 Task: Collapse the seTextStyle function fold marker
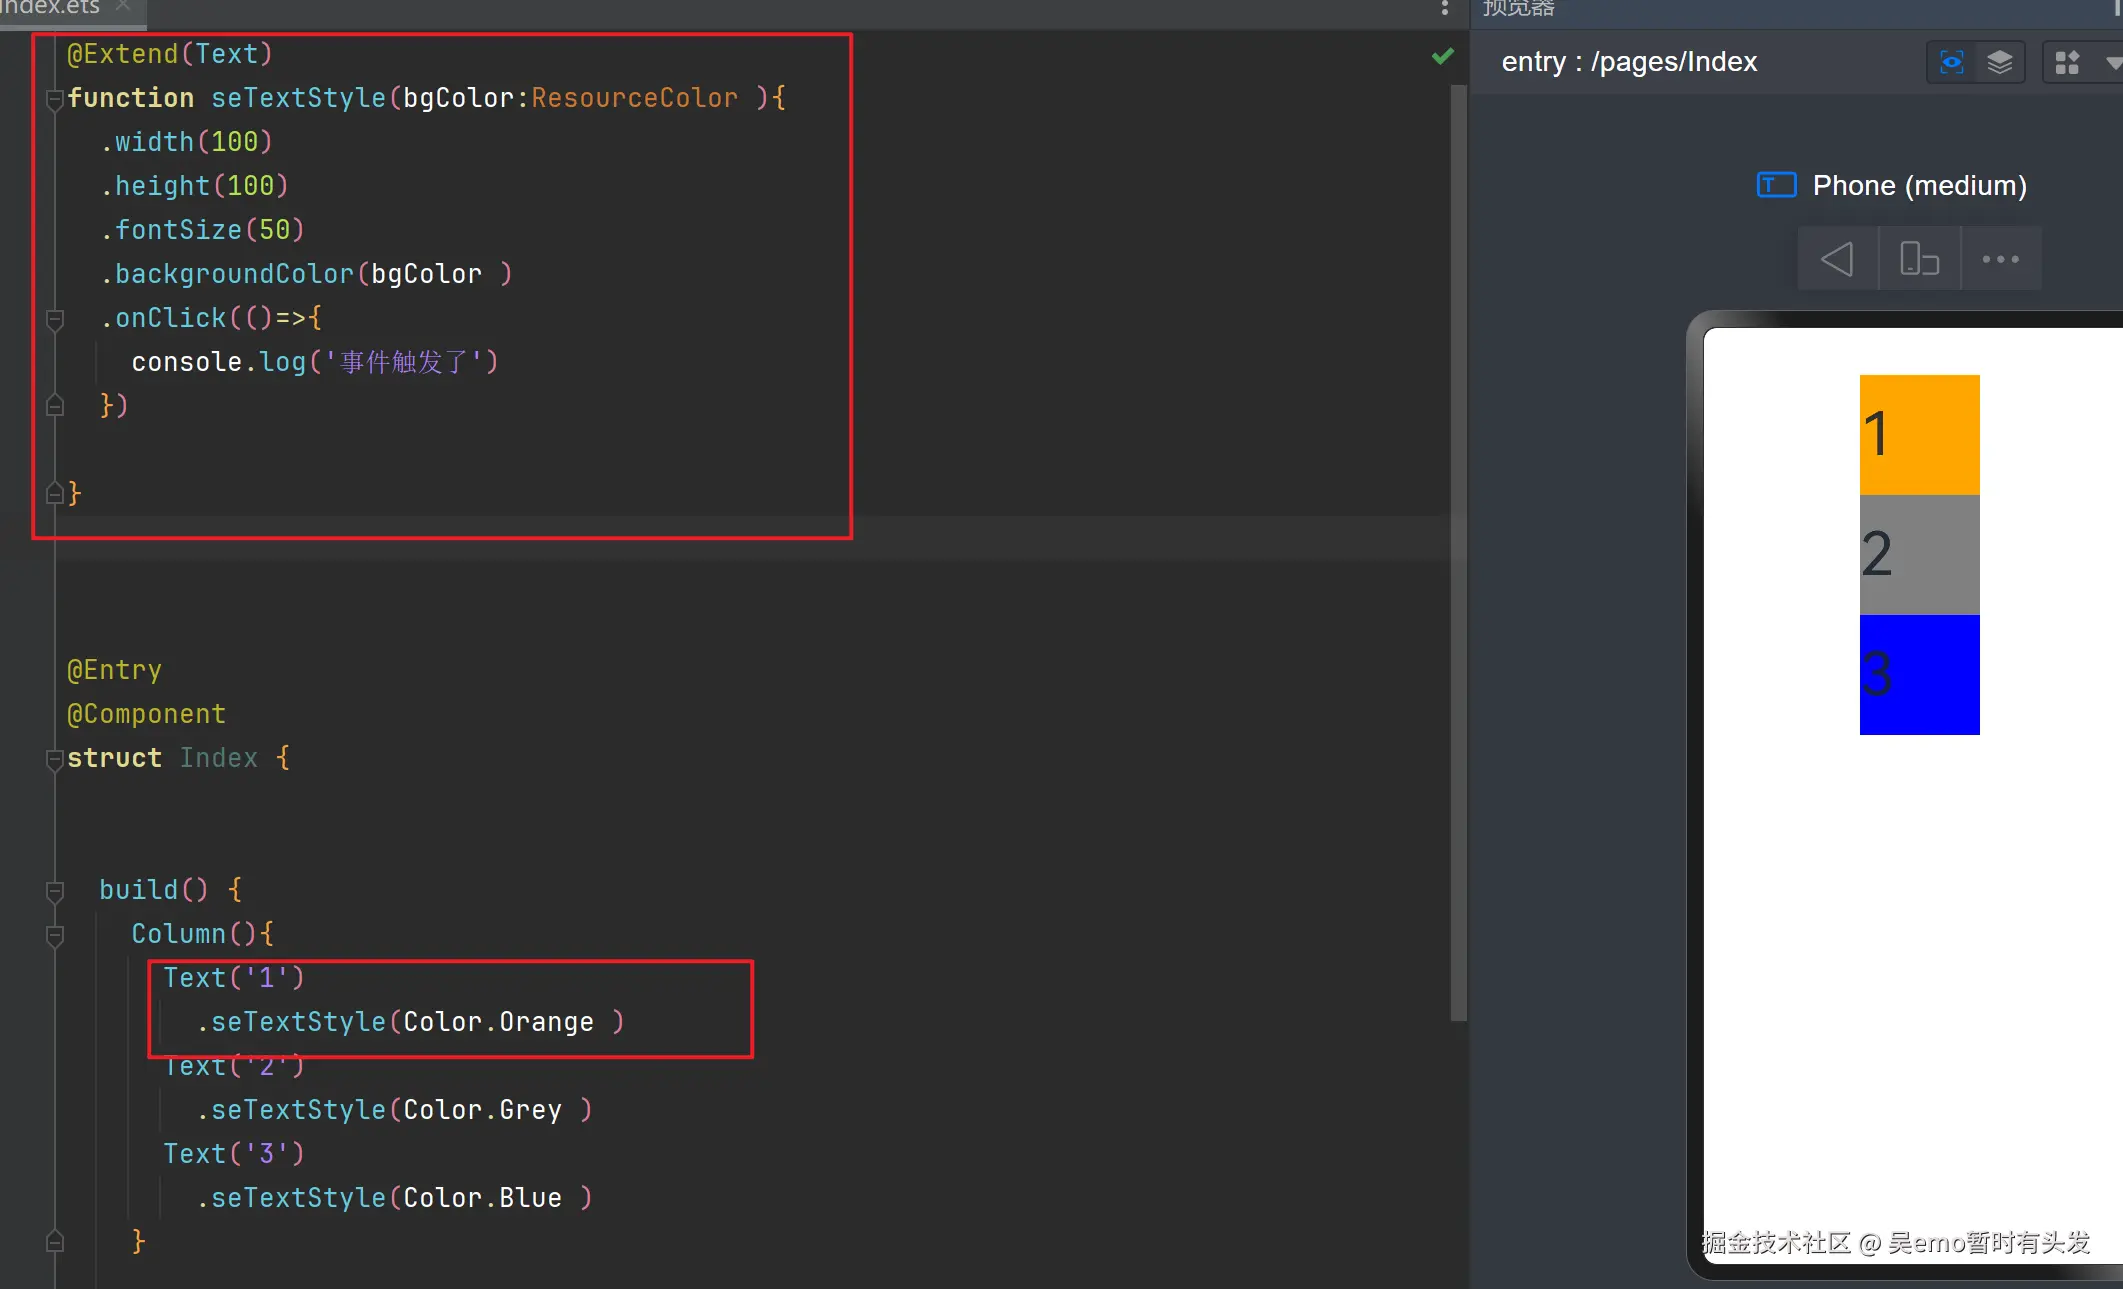(55, 98)
